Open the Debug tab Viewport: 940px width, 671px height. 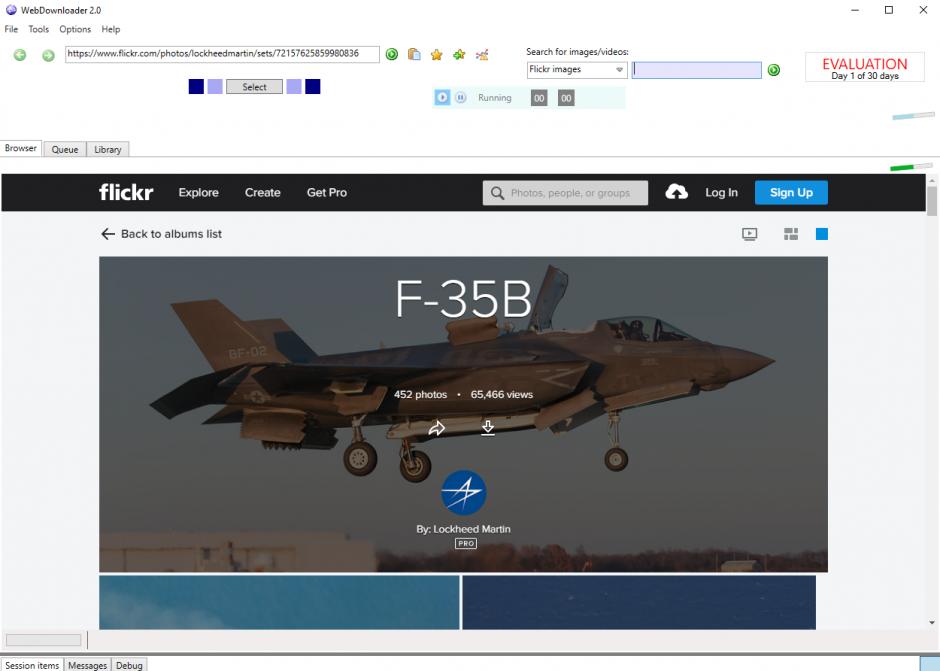[x=129, y=665]
